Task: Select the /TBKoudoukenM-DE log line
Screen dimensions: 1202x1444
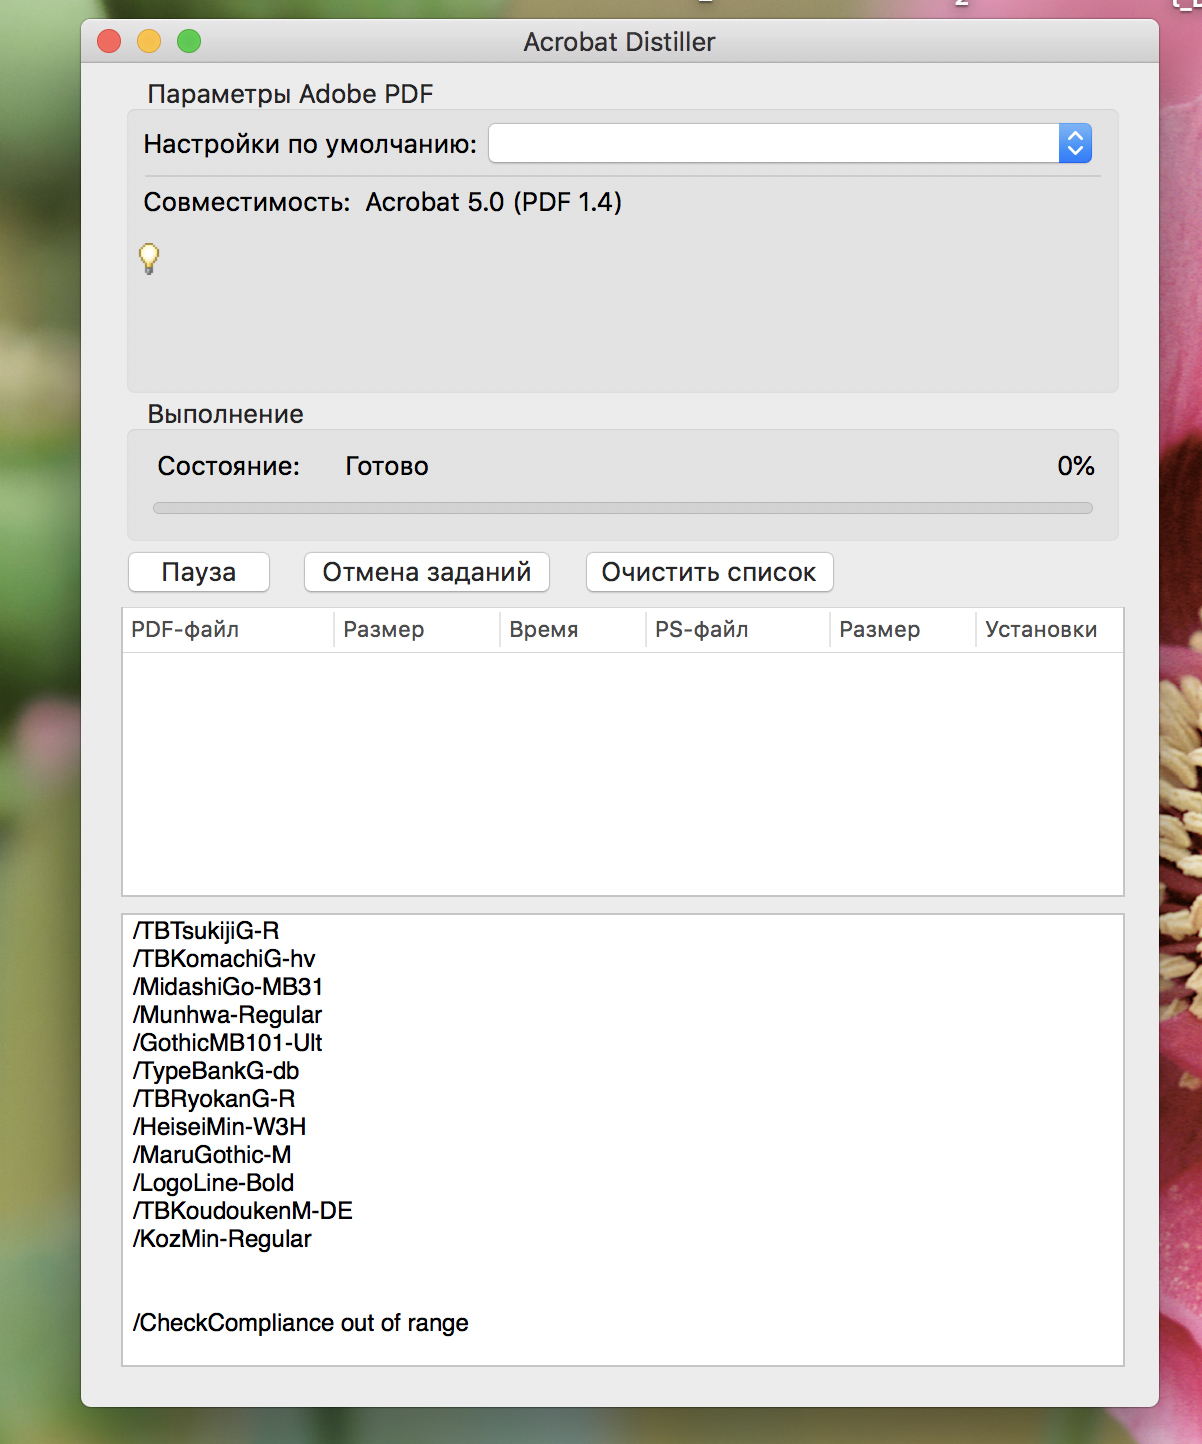Action: pos(243,1211)
